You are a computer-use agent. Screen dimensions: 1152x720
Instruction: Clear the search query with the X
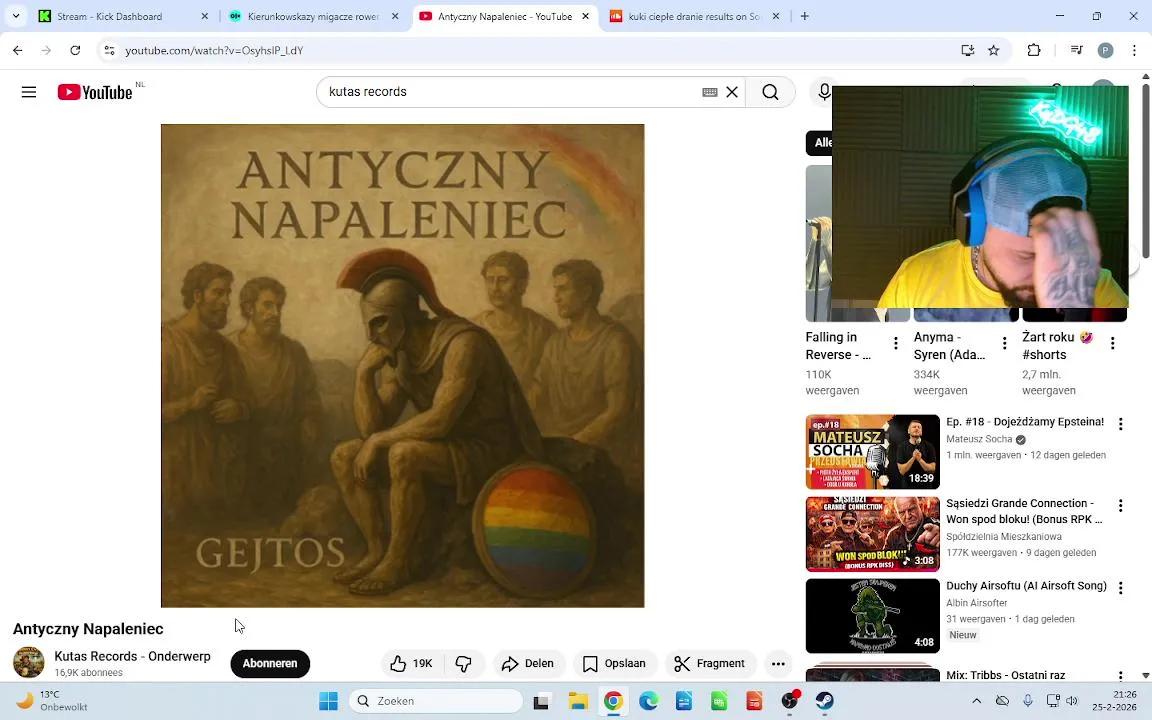click(x=732, y=92)
